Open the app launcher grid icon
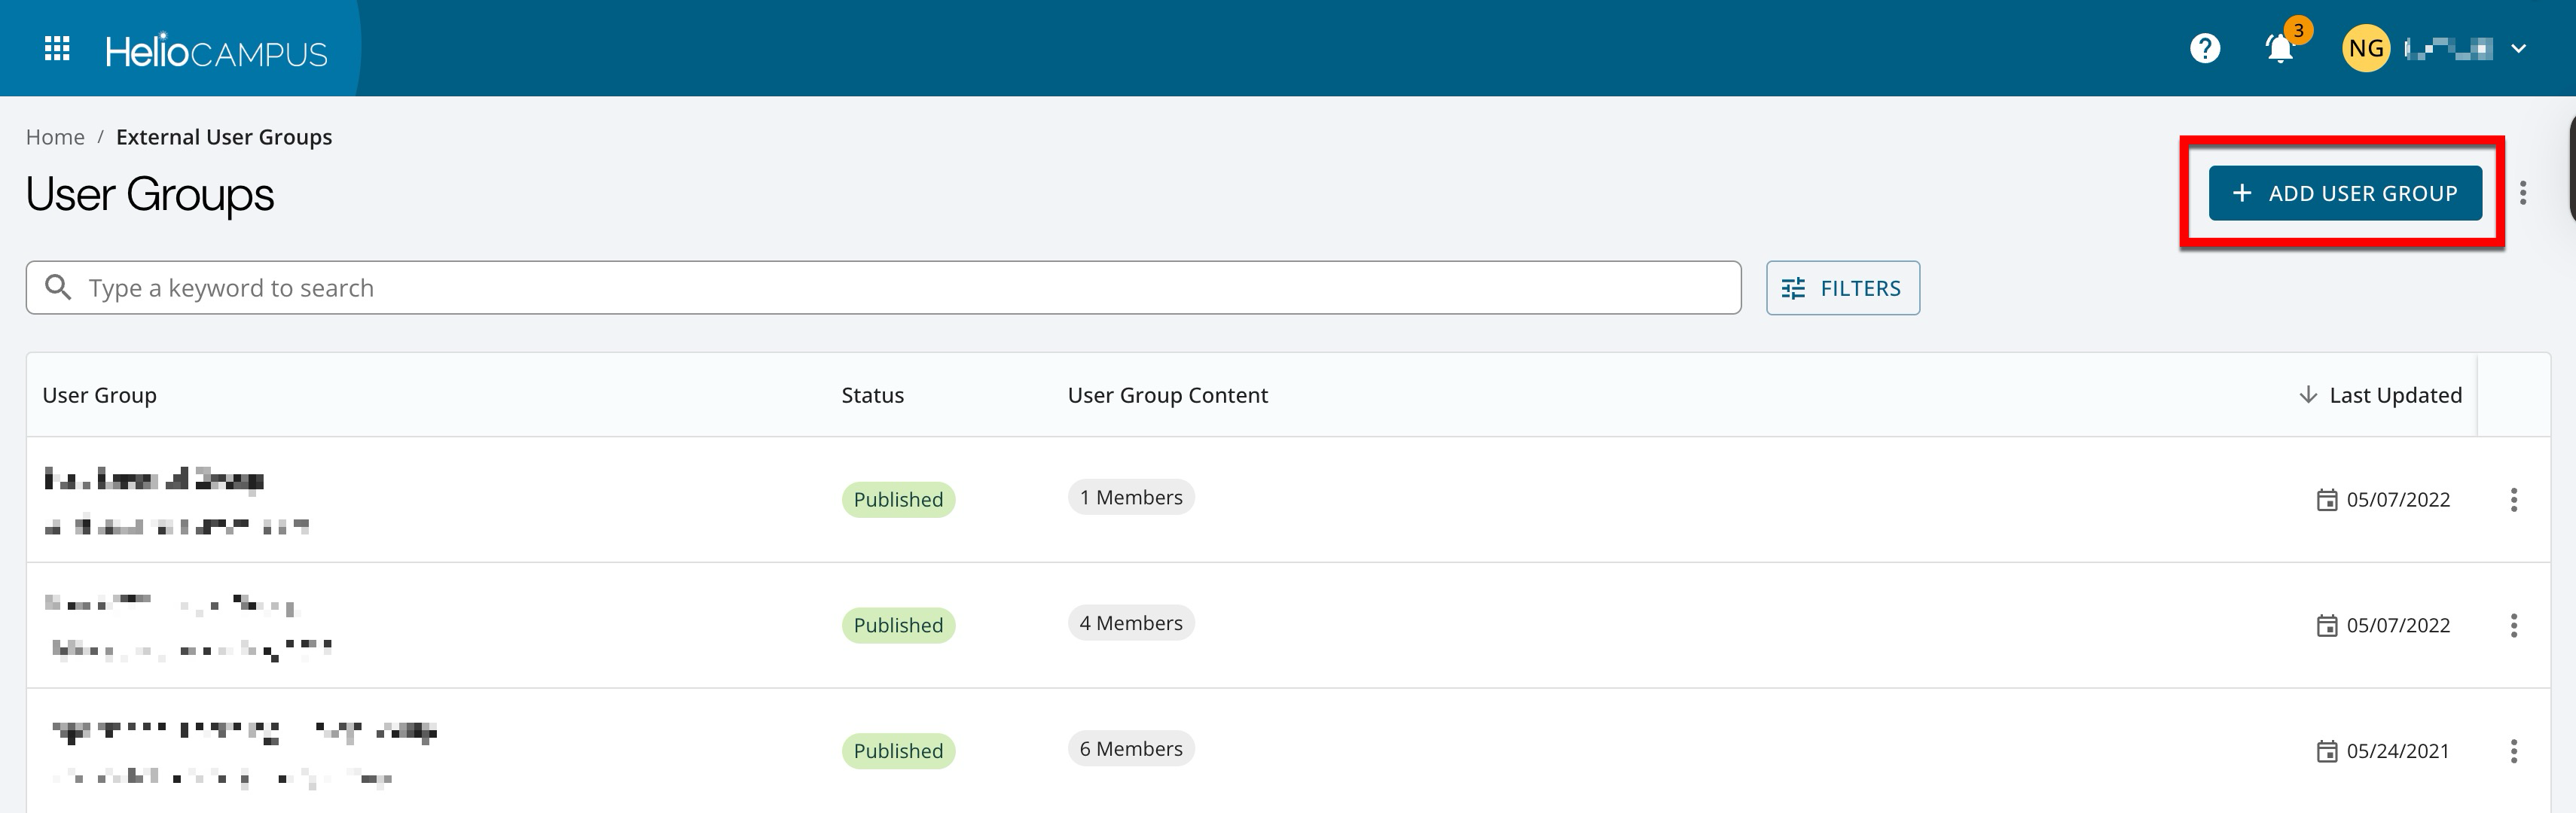The width and height of the screenshot is (2576, 813). 57,48
